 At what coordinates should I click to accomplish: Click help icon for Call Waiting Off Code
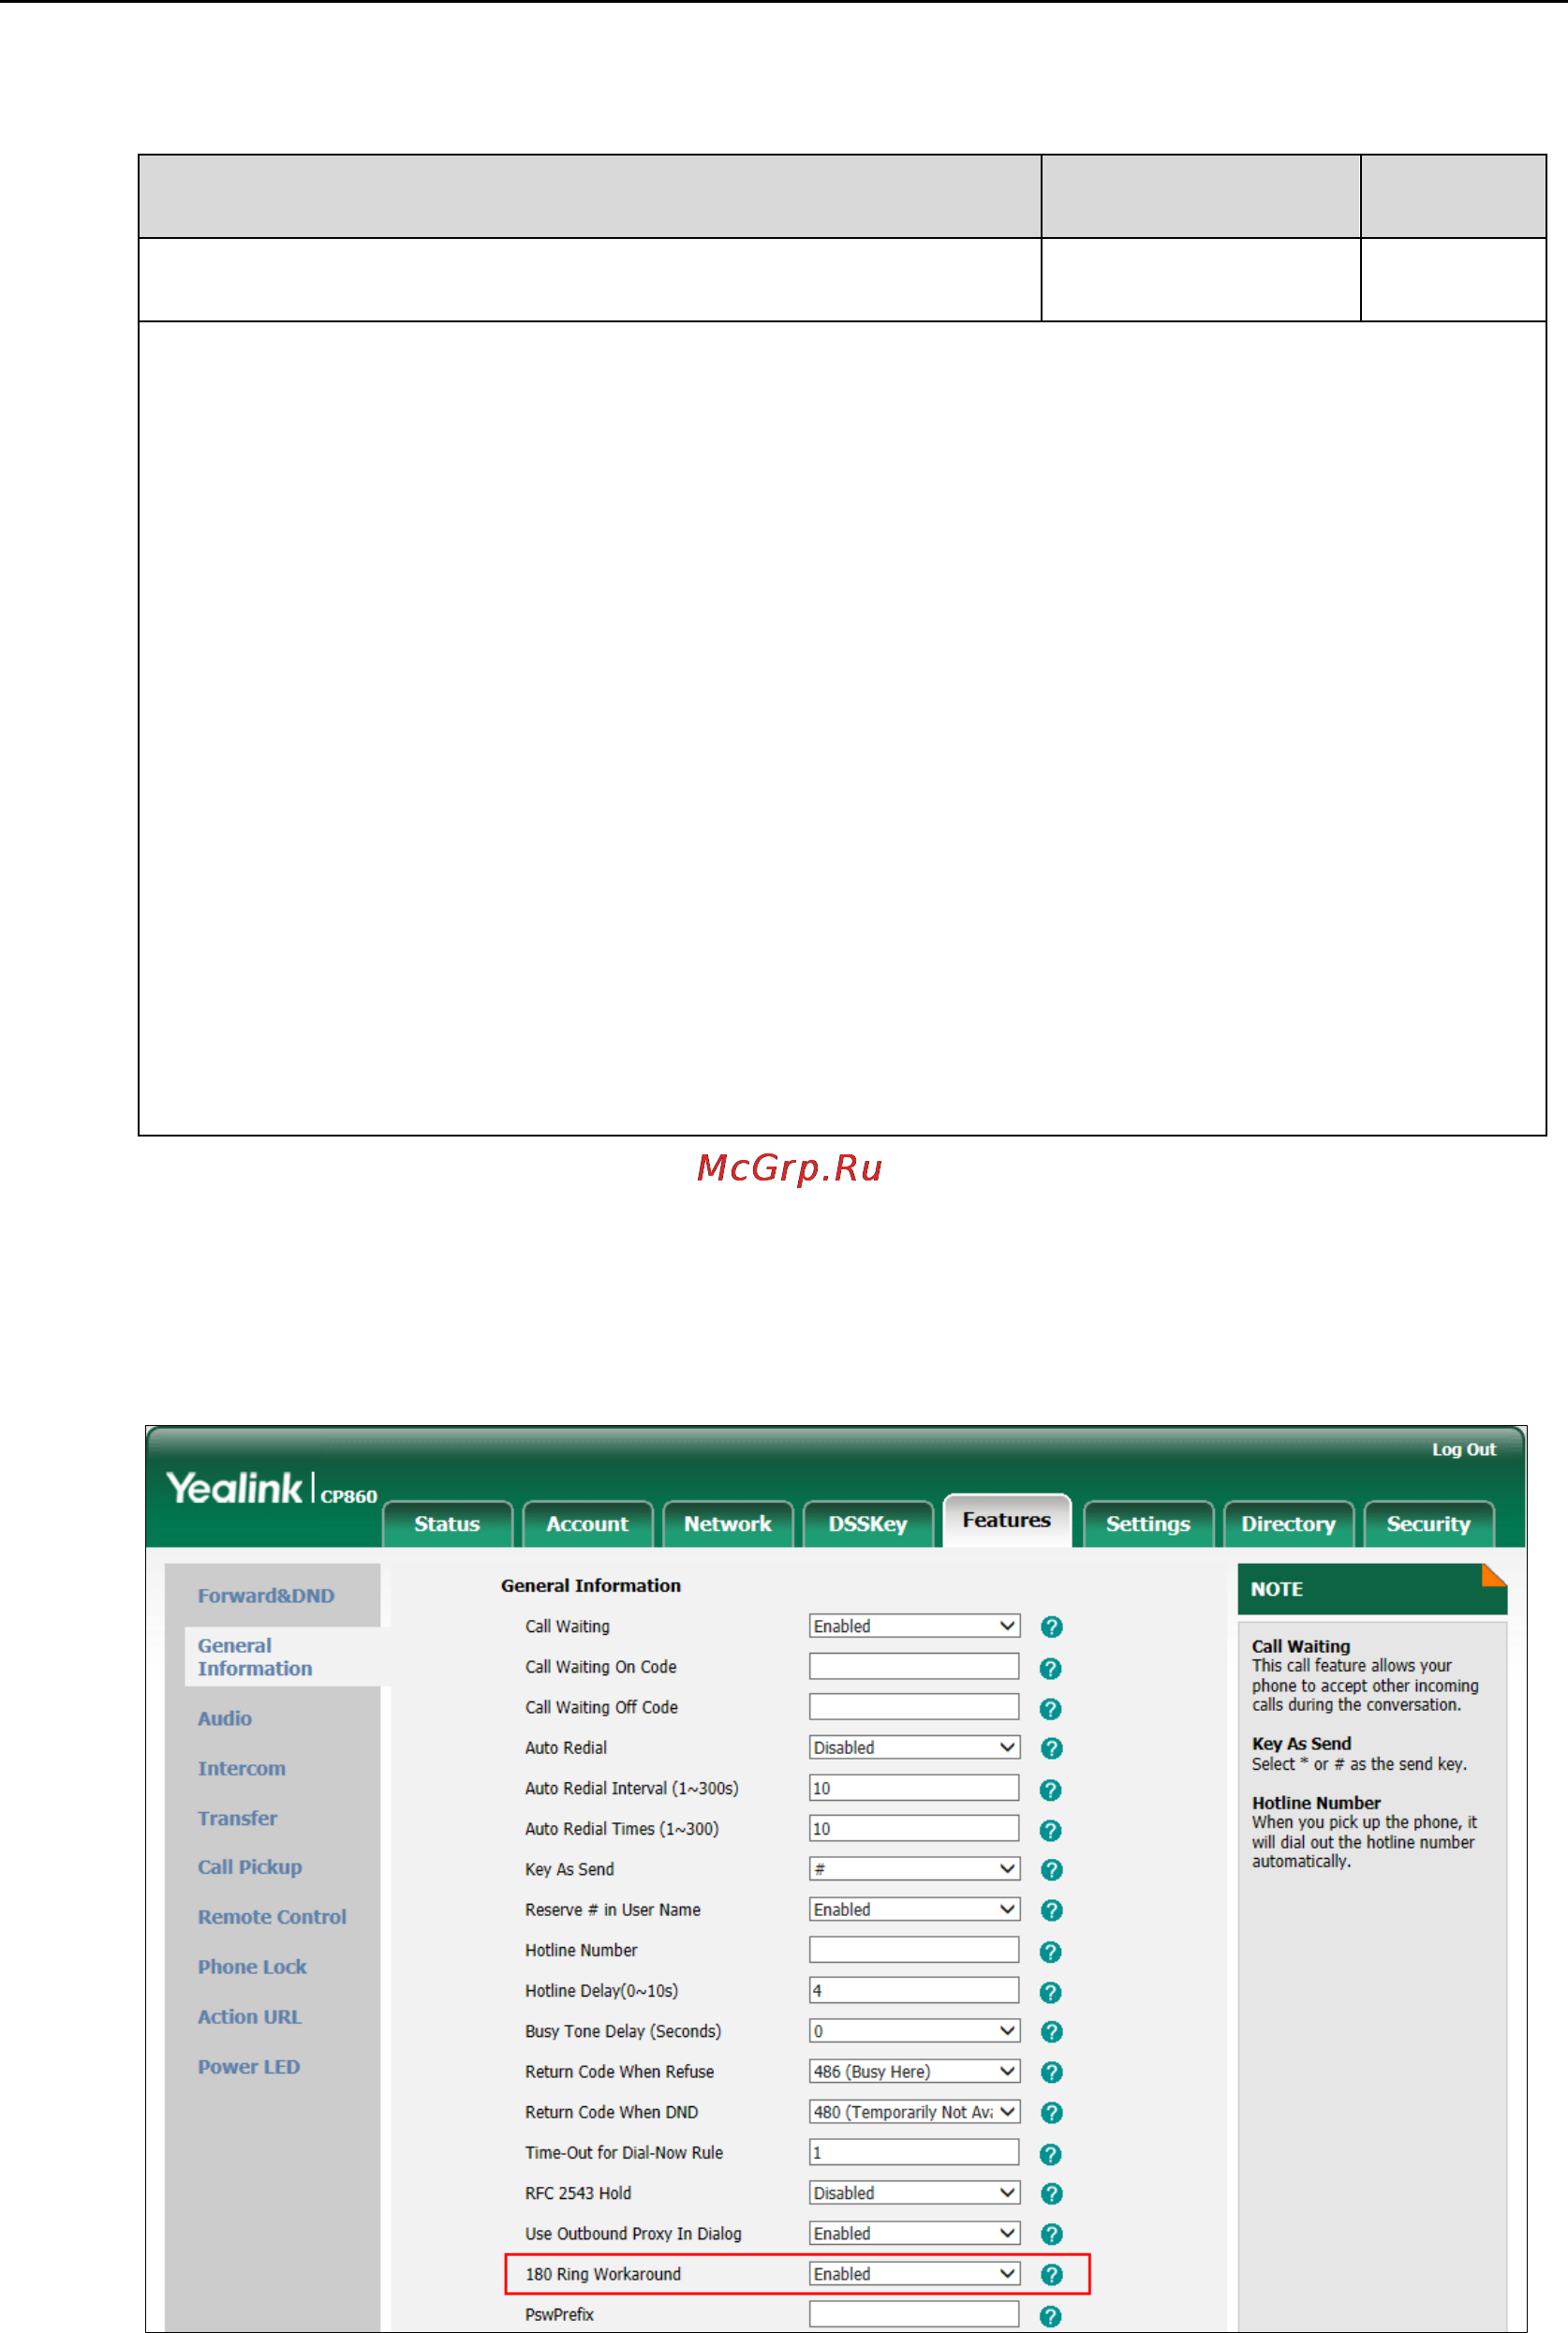1051,1709
